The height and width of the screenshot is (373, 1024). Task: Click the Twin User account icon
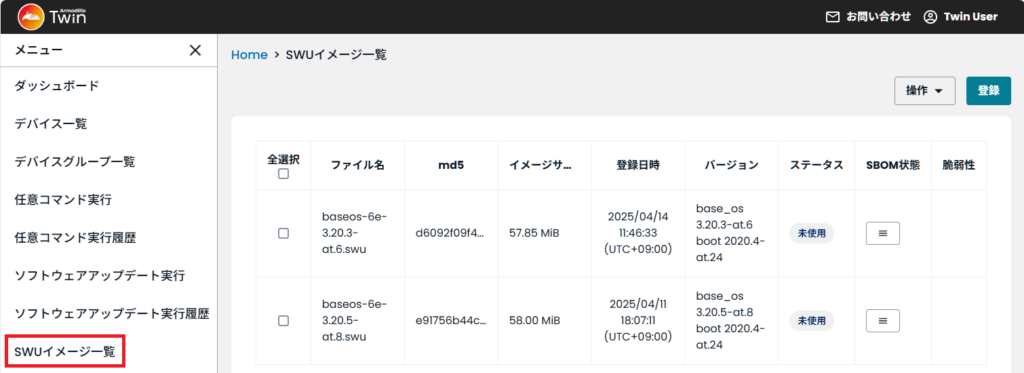[930, 17]
